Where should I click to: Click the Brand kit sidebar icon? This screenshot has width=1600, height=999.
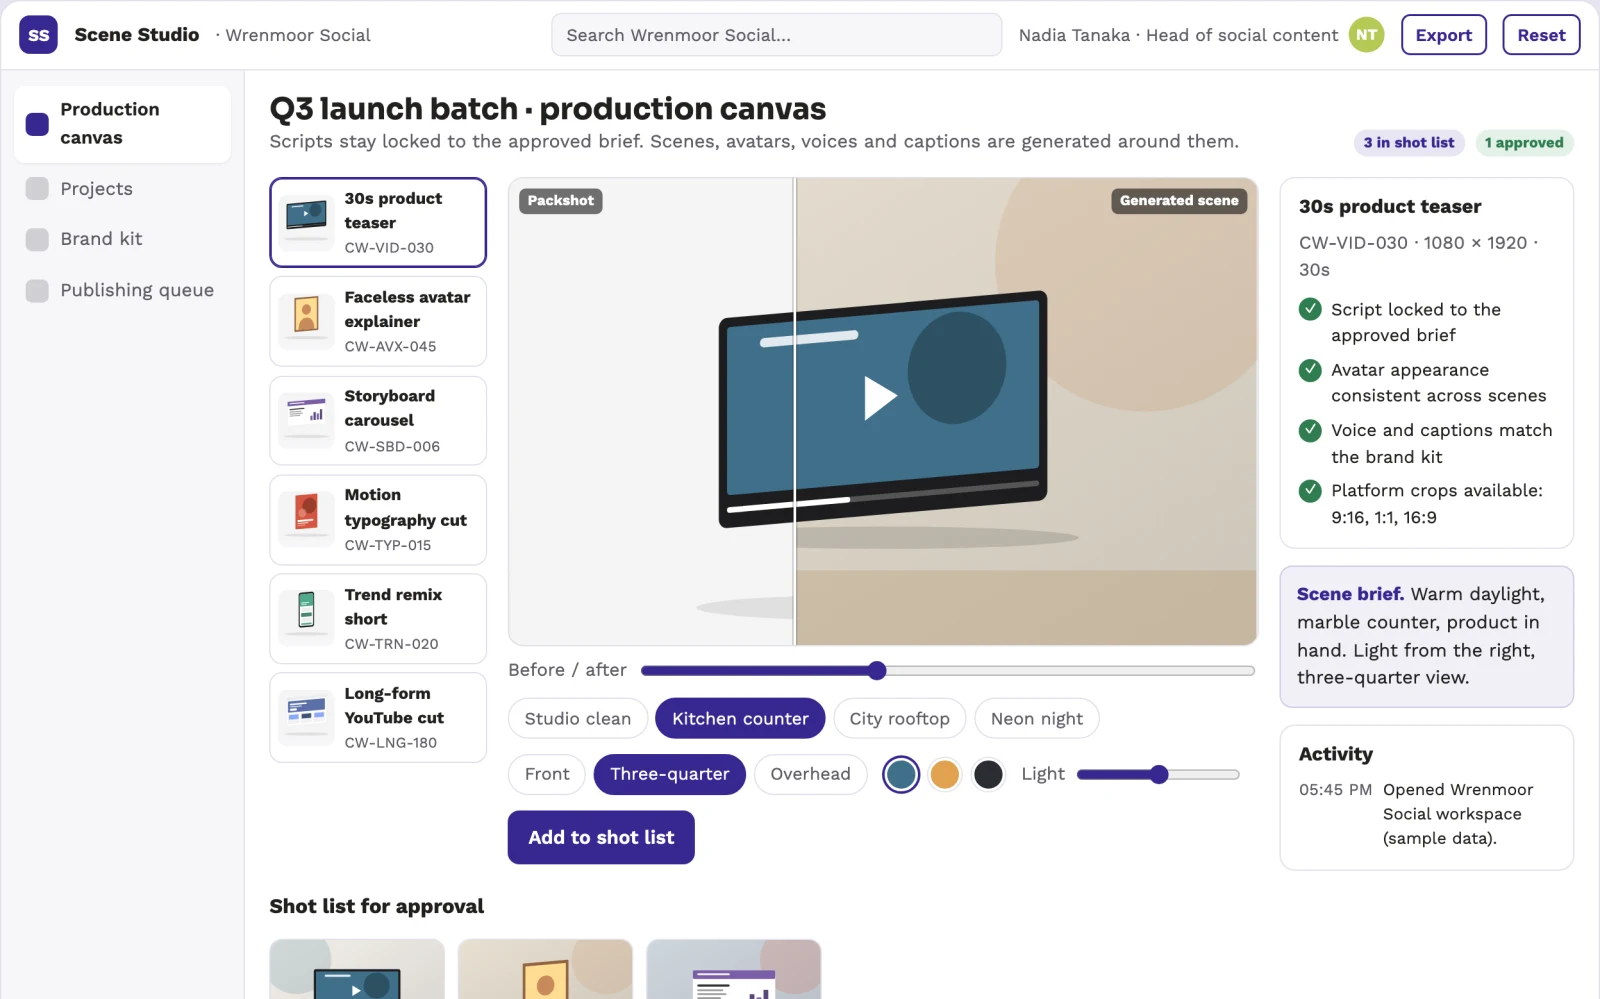37,239
